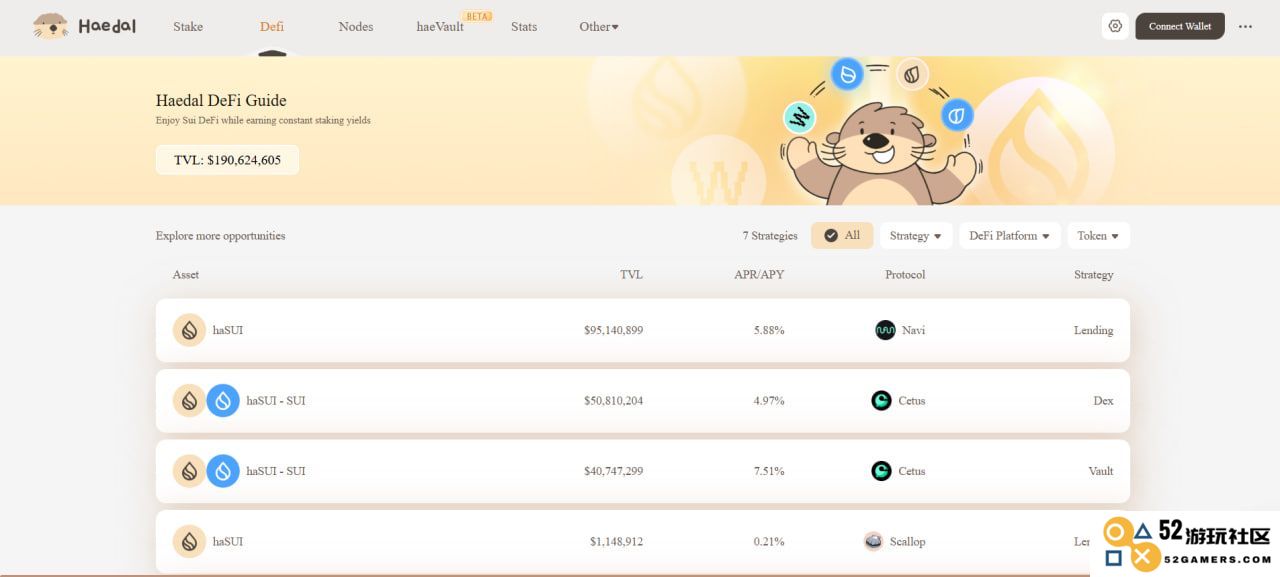Open the haSUI Navi Lending row

(x=643, y=330)
